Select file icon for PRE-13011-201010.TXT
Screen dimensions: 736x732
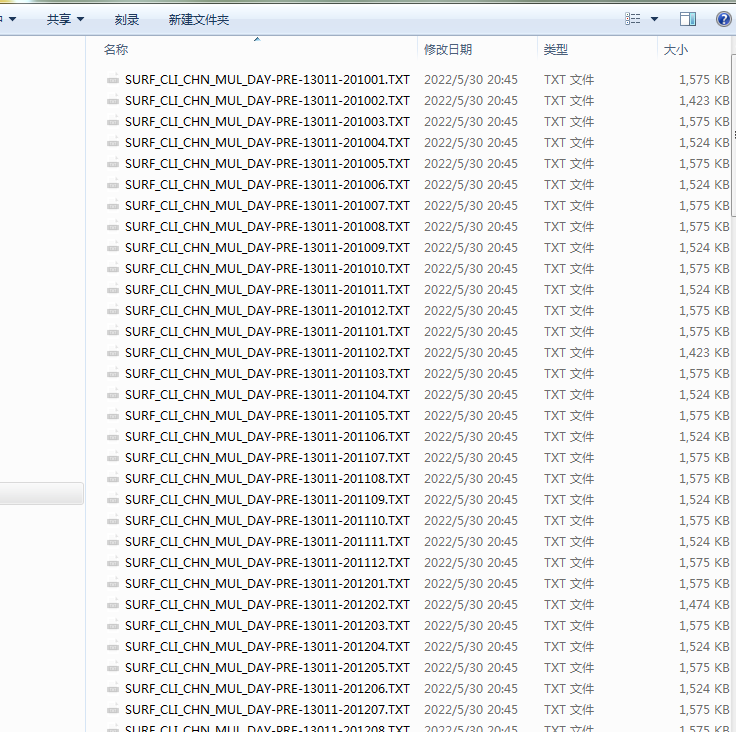113,269
